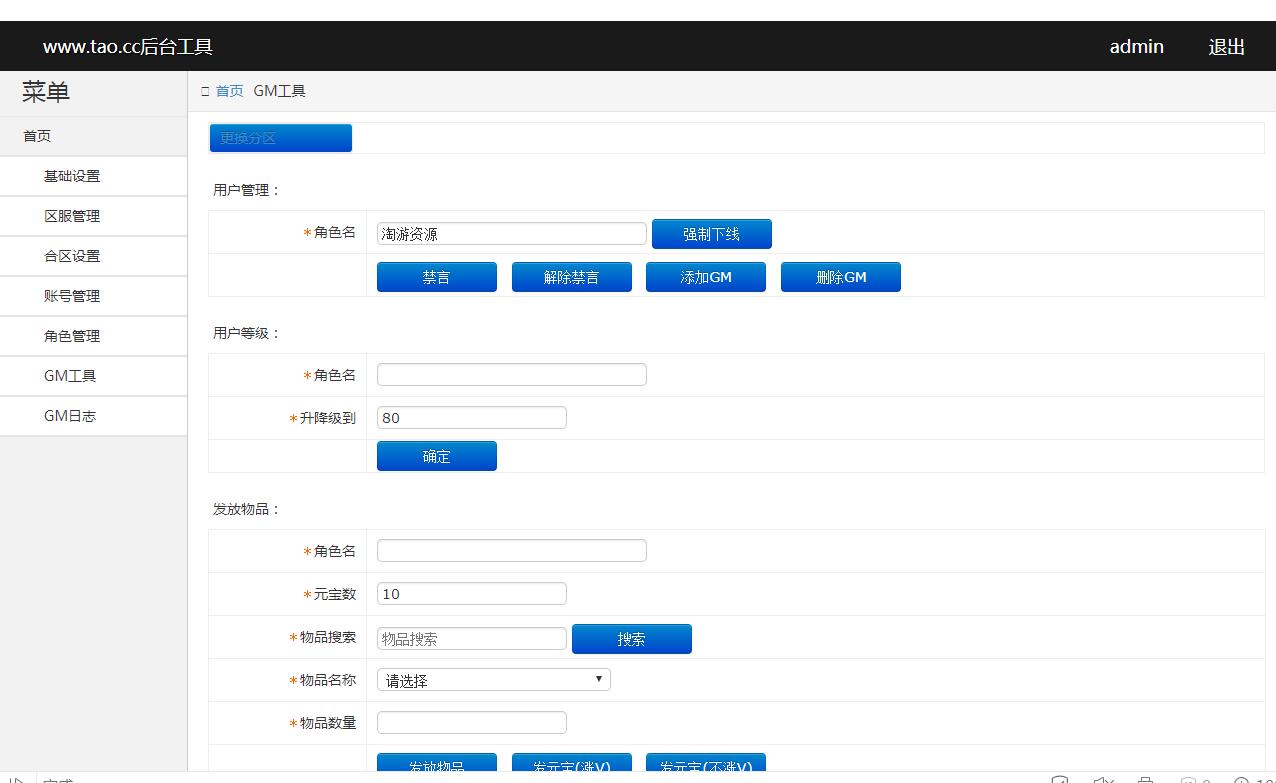Click the 添加GM button
Screen dimensions: 1276x783
click(705, 277)
